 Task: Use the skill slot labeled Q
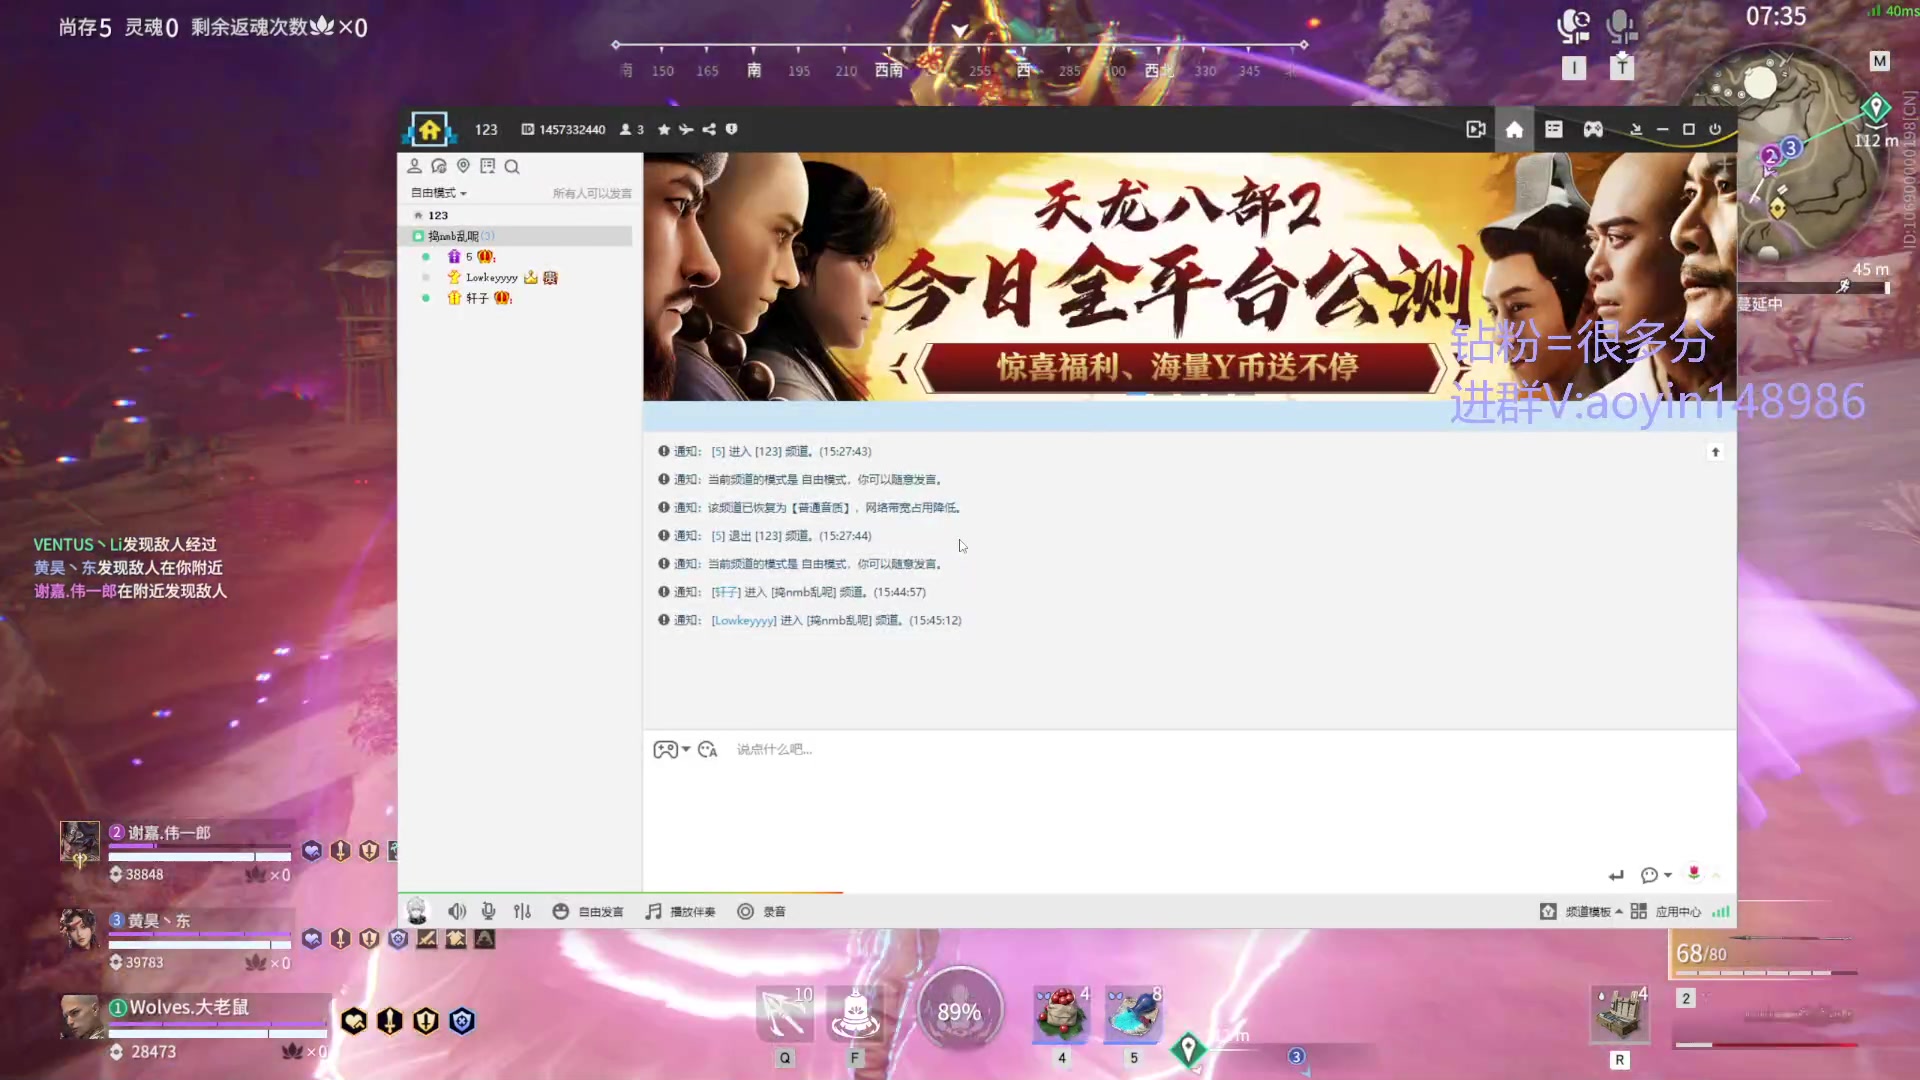[785, 1014]
